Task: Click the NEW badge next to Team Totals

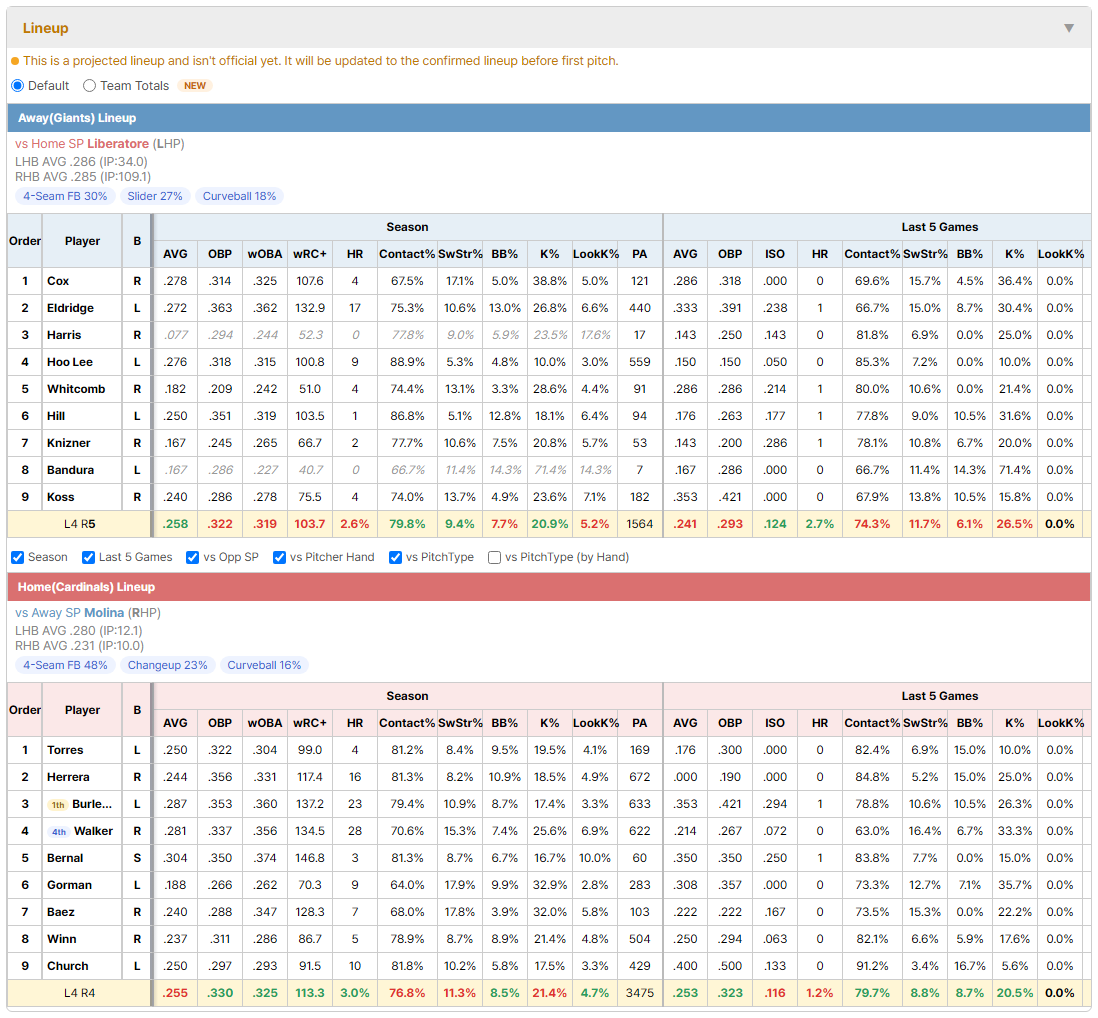Action: [x=195, y=85]
